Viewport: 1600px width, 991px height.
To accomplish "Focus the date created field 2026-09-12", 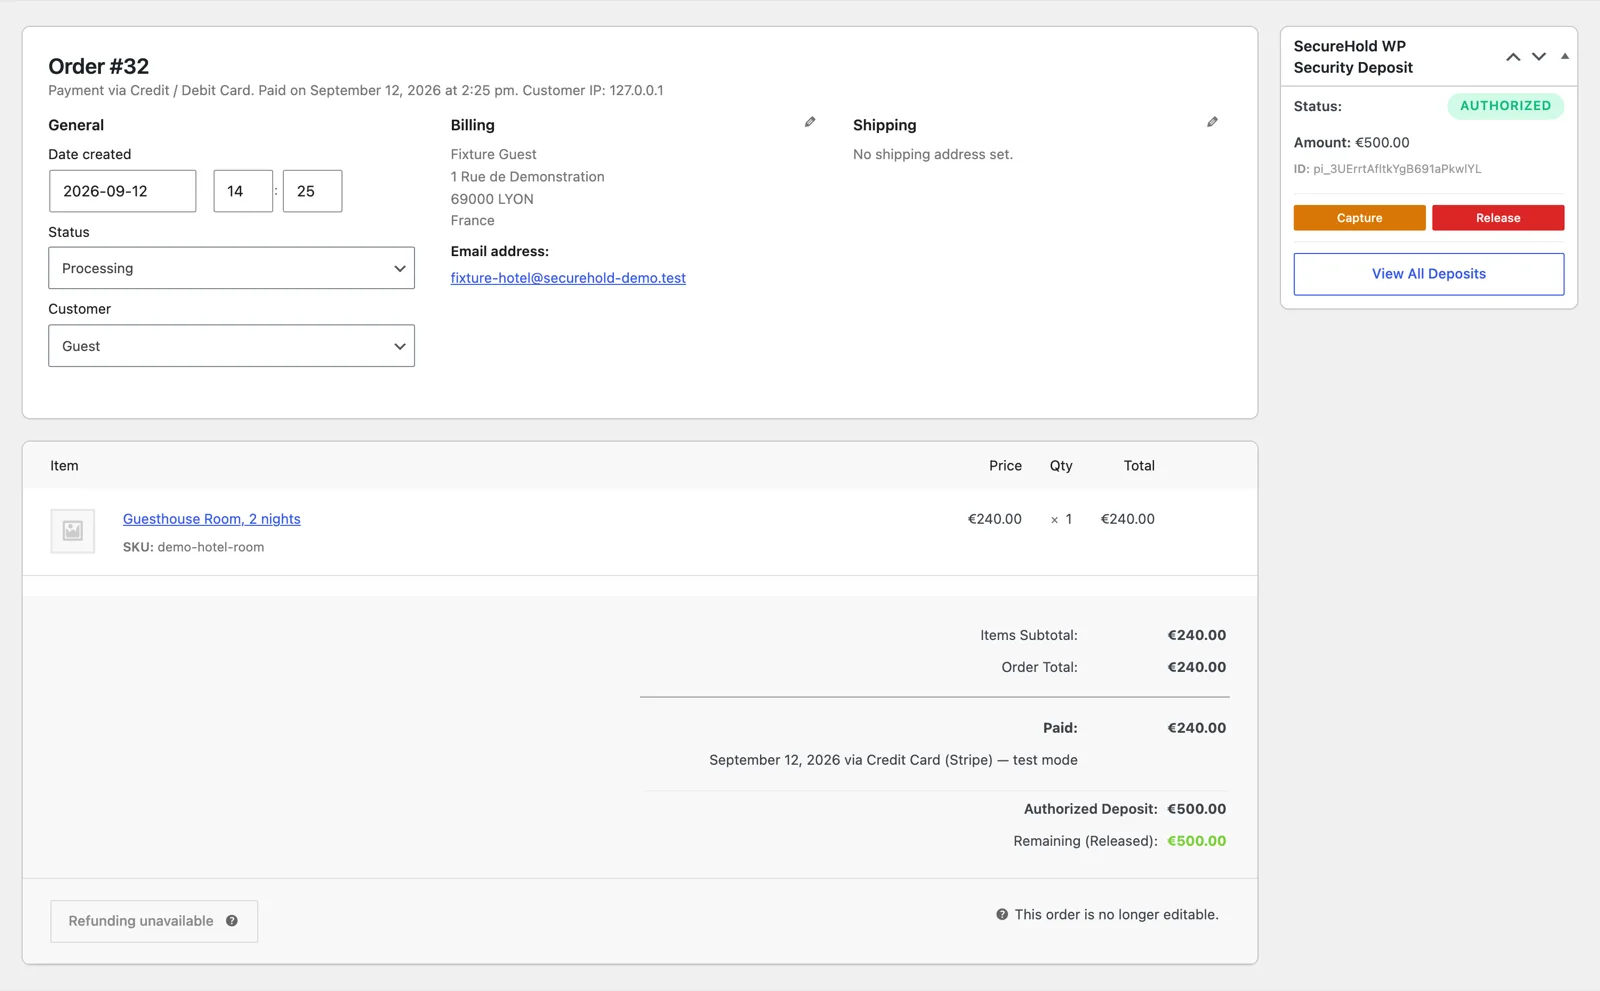I will click(122, 191).
